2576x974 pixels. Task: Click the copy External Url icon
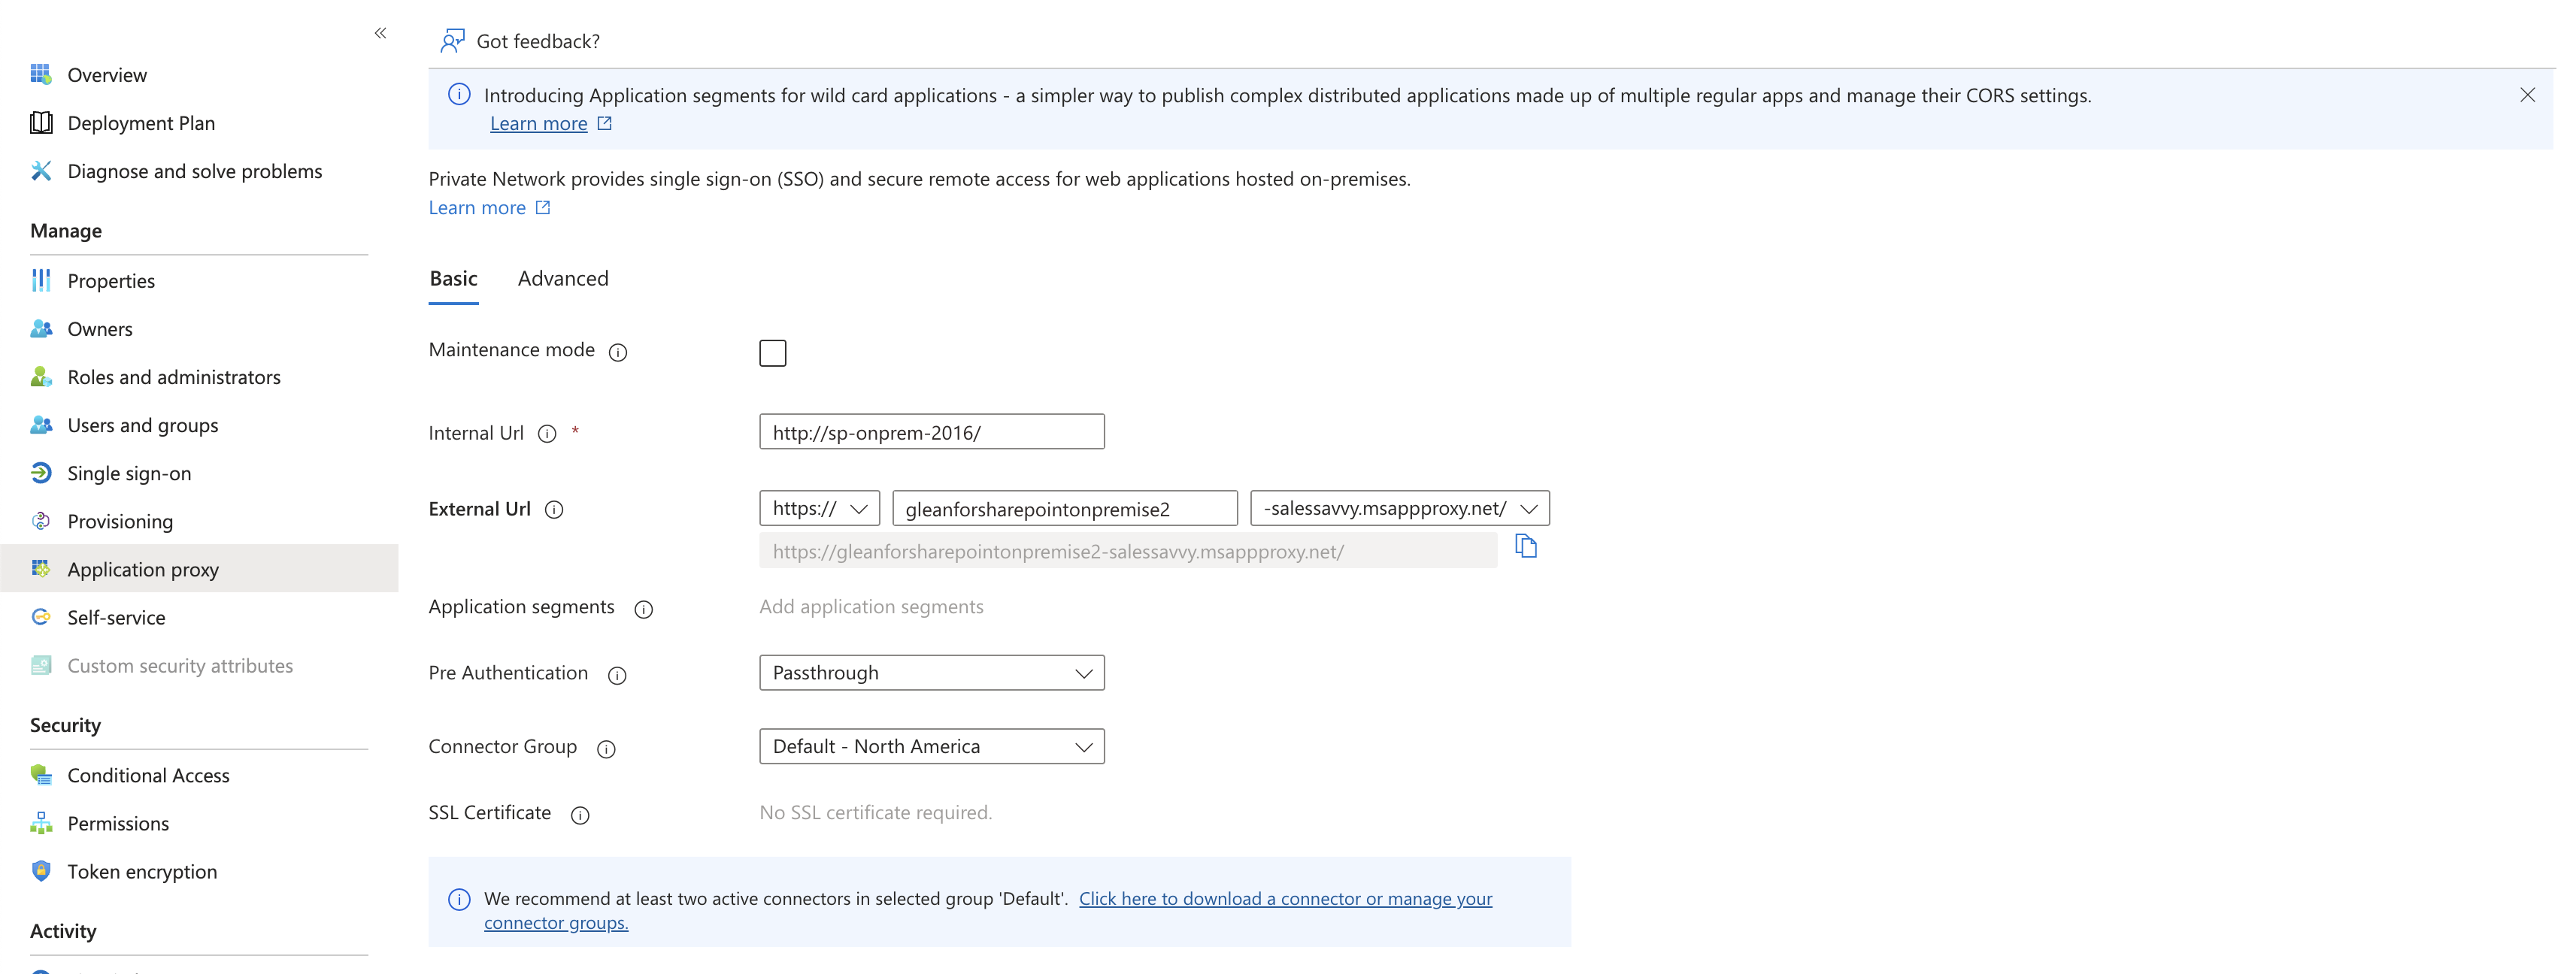(x=1525, y=546)
